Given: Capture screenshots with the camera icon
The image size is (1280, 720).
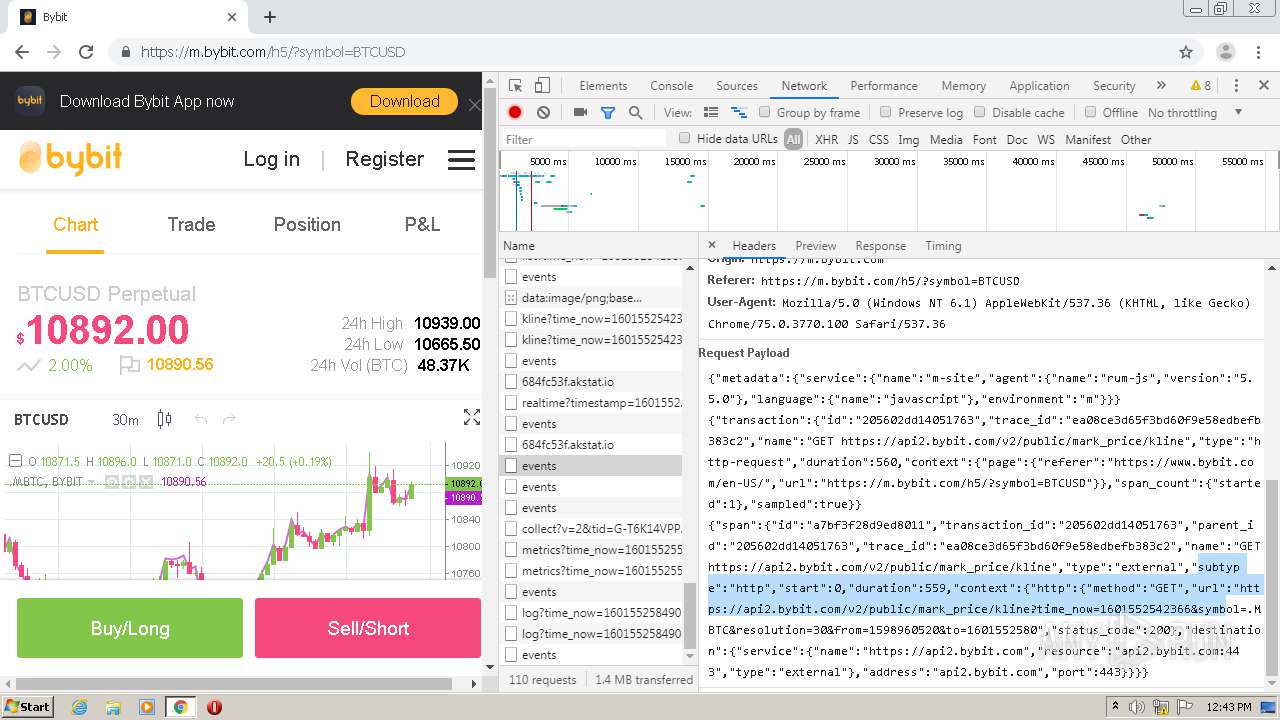Looking at the screenshot, I should [580, 113].
